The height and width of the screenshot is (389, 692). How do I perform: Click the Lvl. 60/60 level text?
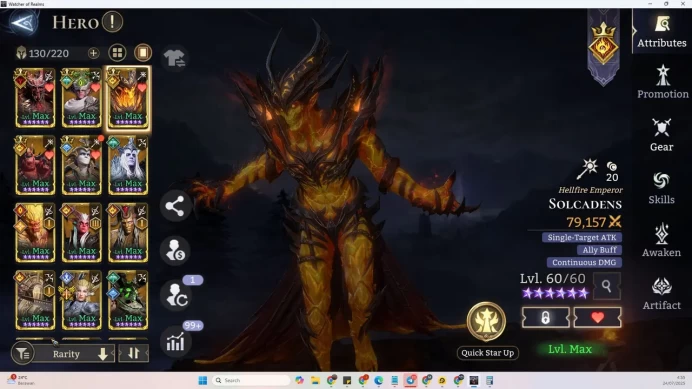(553, 279)
